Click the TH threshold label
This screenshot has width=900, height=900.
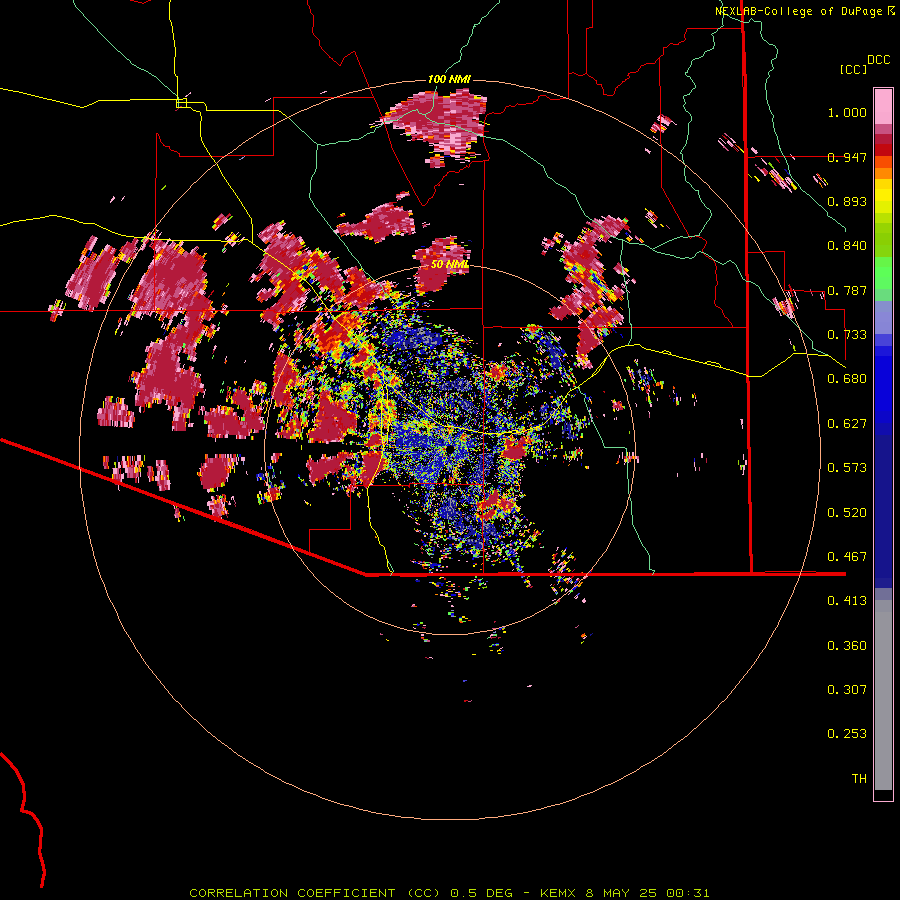pyautogui.click(x=859, y=779)
